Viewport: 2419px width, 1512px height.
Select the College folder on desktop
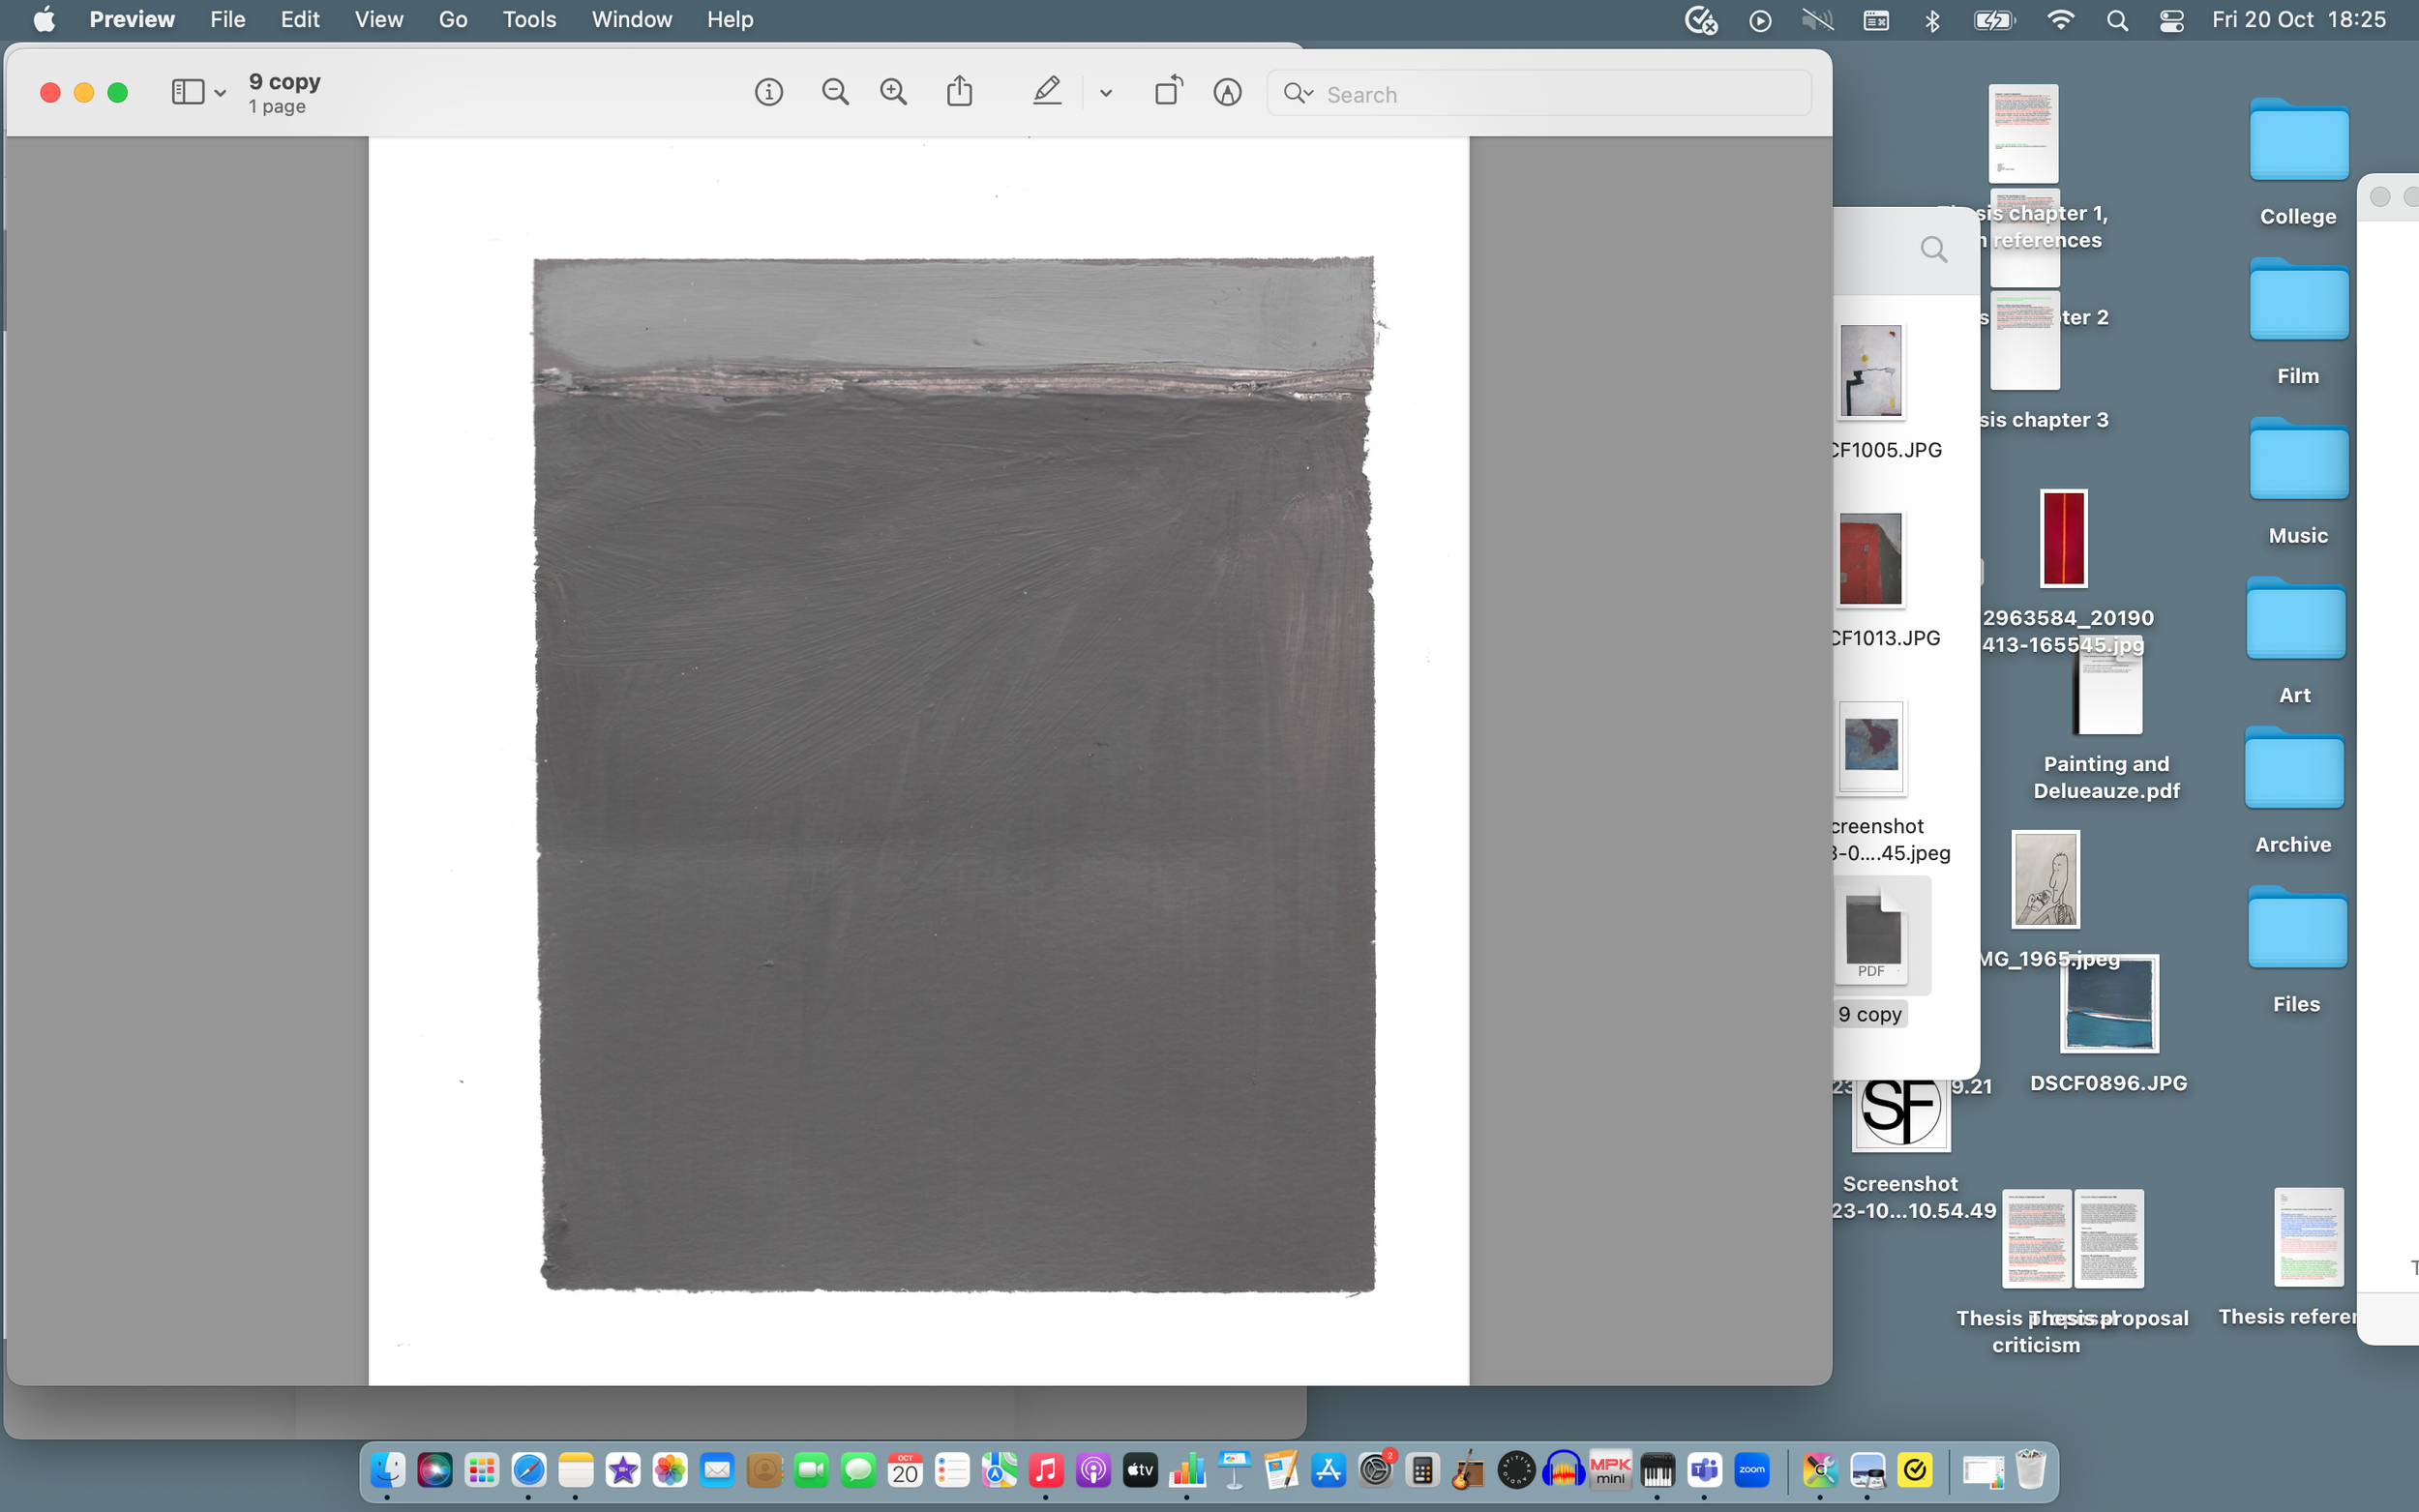pyautogui.click(x=2298, y=141)
